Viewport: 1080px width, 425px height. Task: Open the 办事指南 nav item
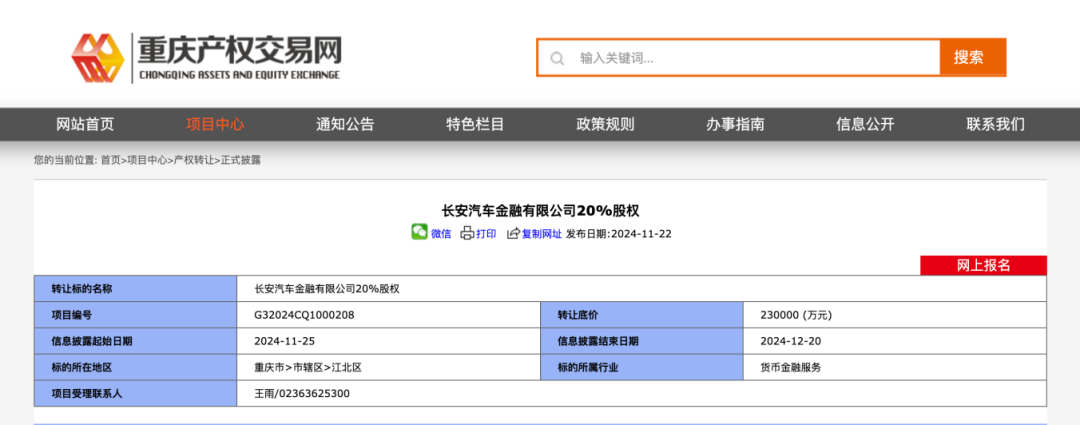pos(735,125)
